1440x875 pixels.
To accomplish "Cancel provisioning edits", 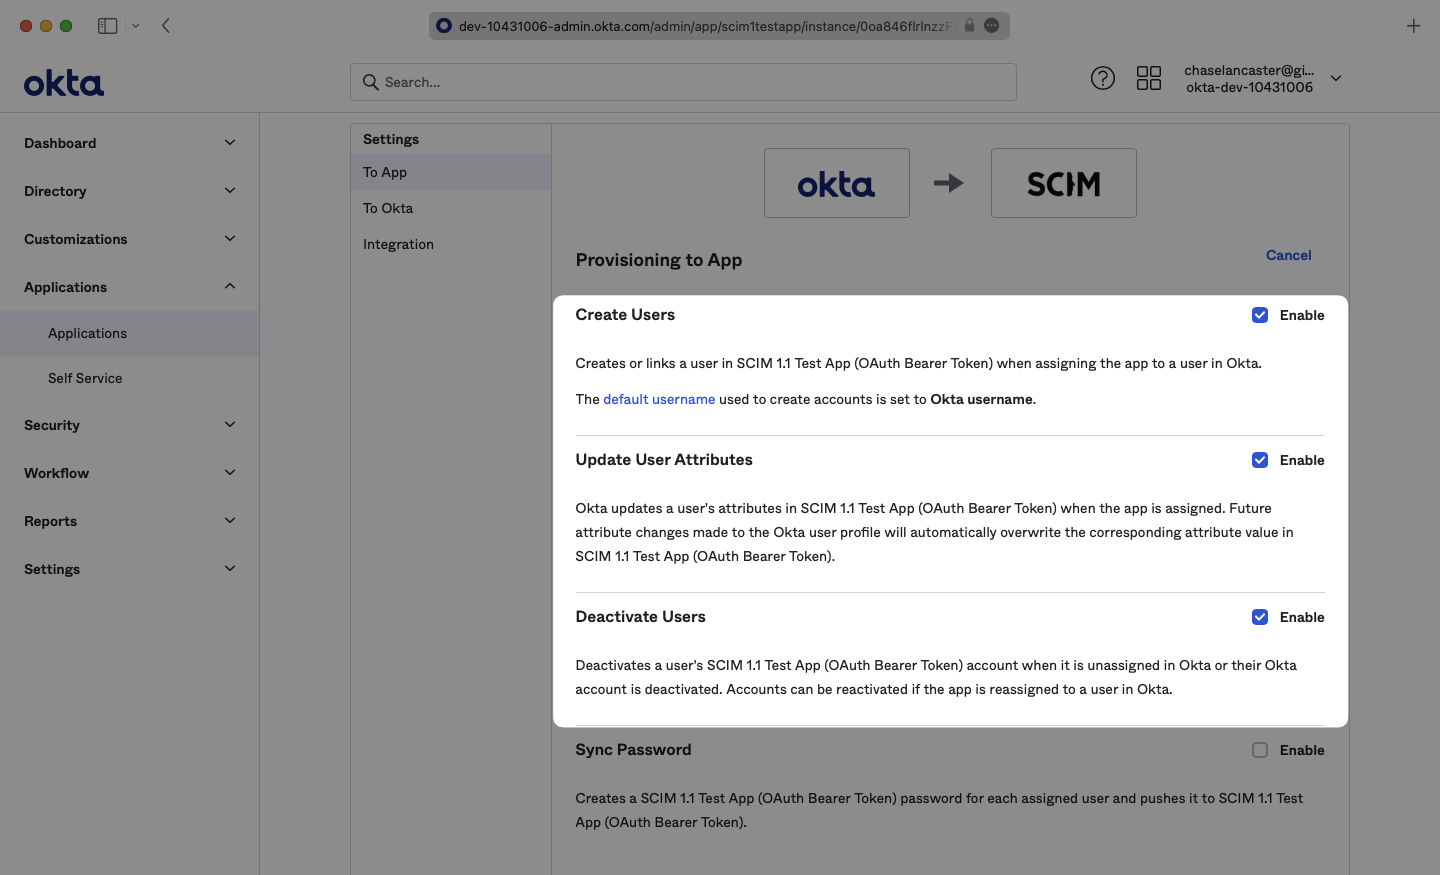I will [1288, 255].
